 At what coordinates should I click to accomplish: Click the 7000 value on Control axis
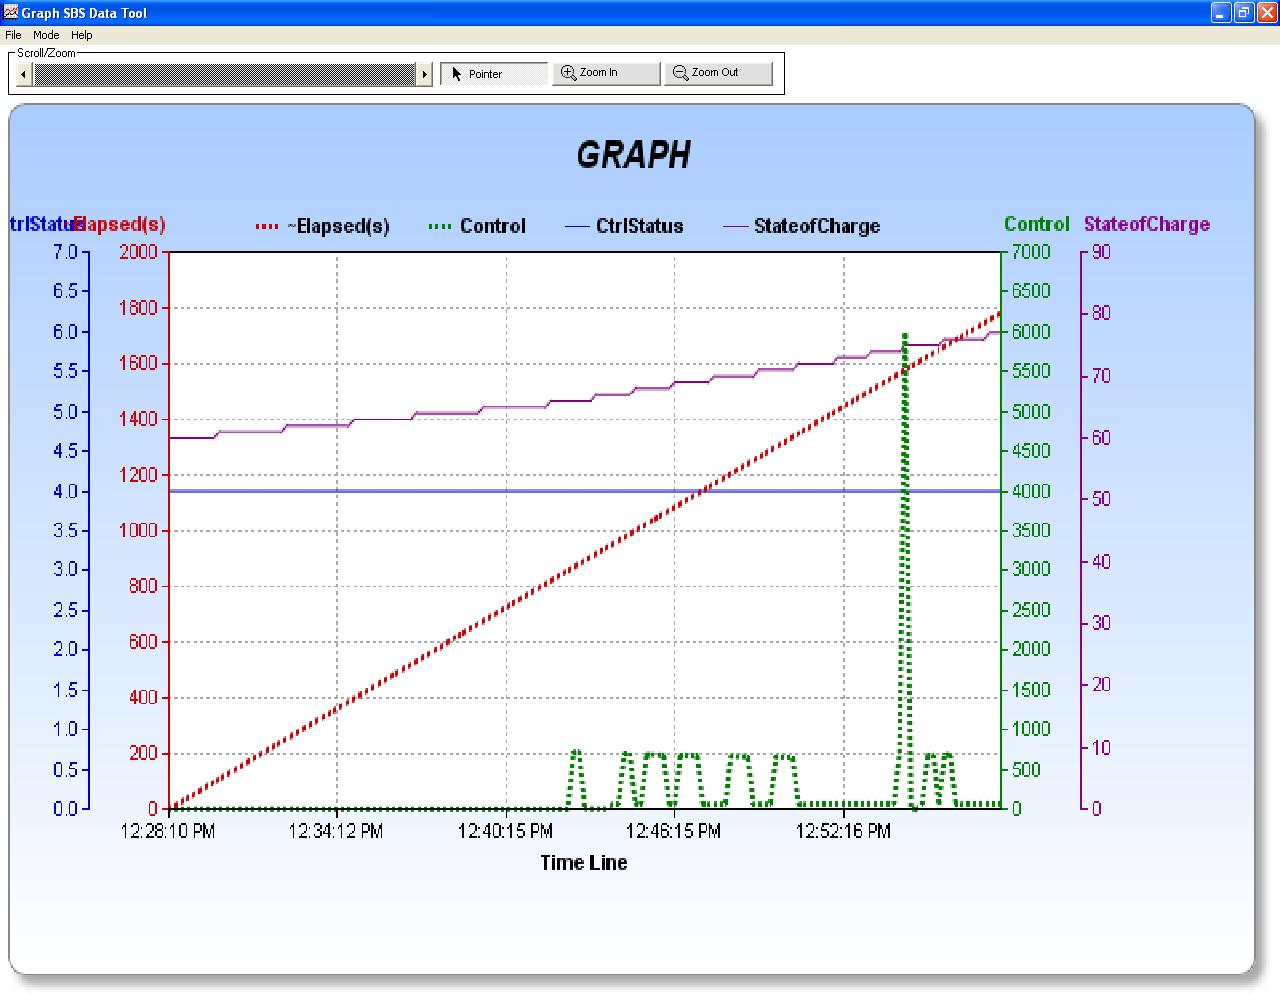(x=1031, y=252)
